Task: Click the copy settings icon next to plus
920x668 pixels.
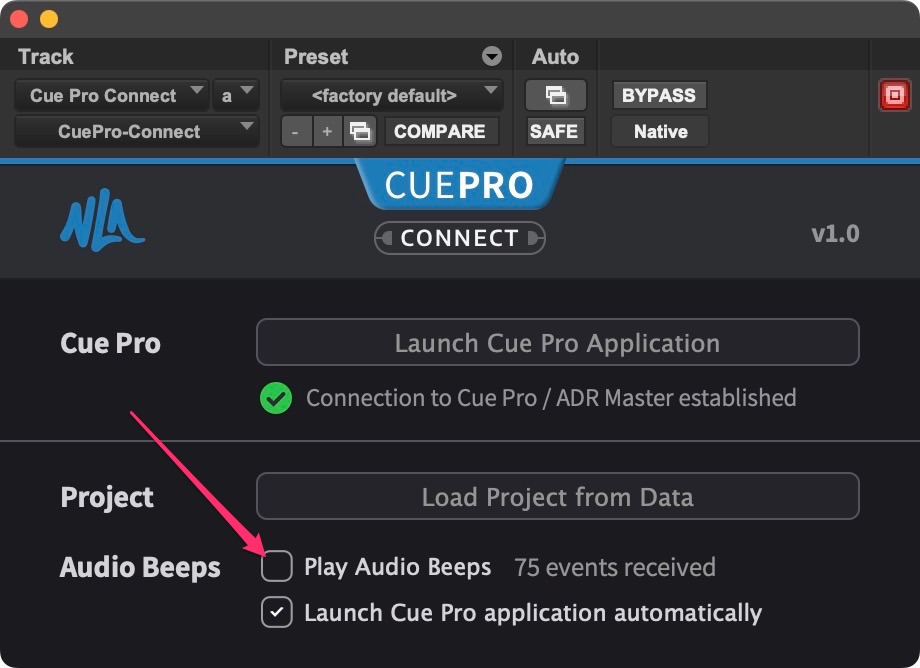Action: coord(360,131)
